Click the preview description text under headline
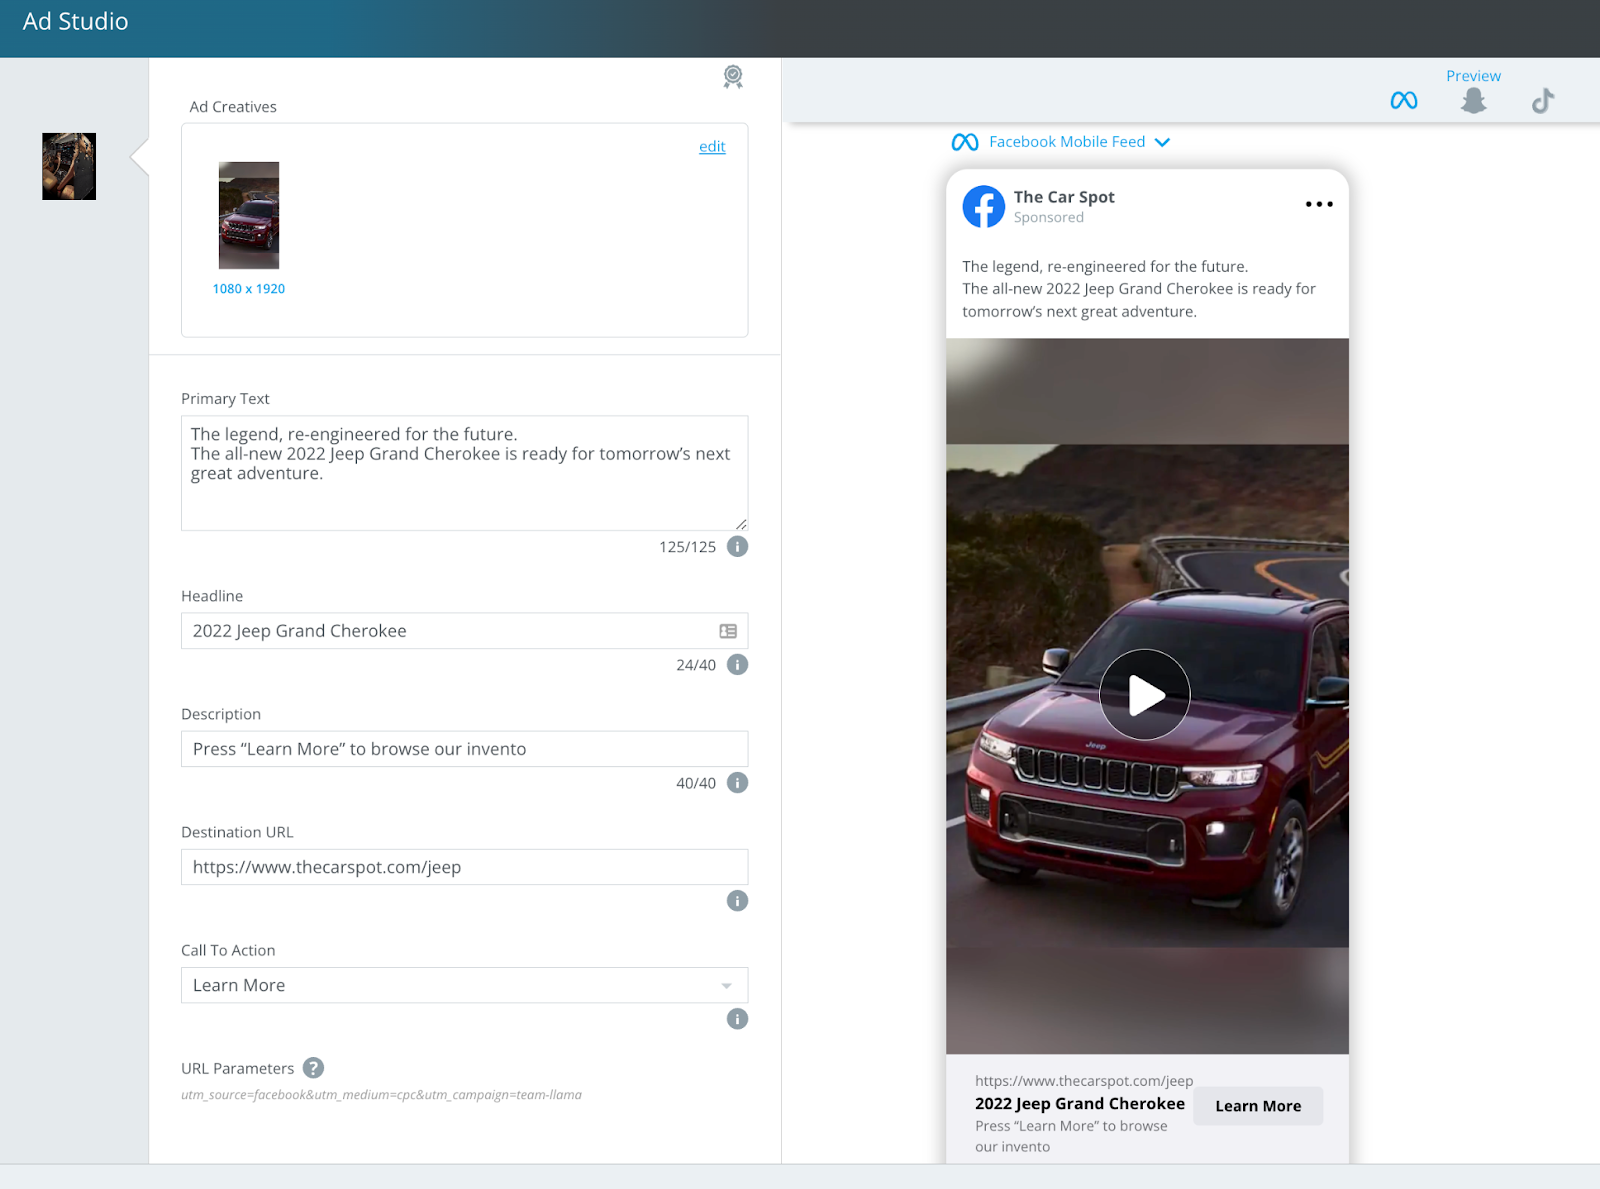1600x1189 pixels. click(1071, 1137)
